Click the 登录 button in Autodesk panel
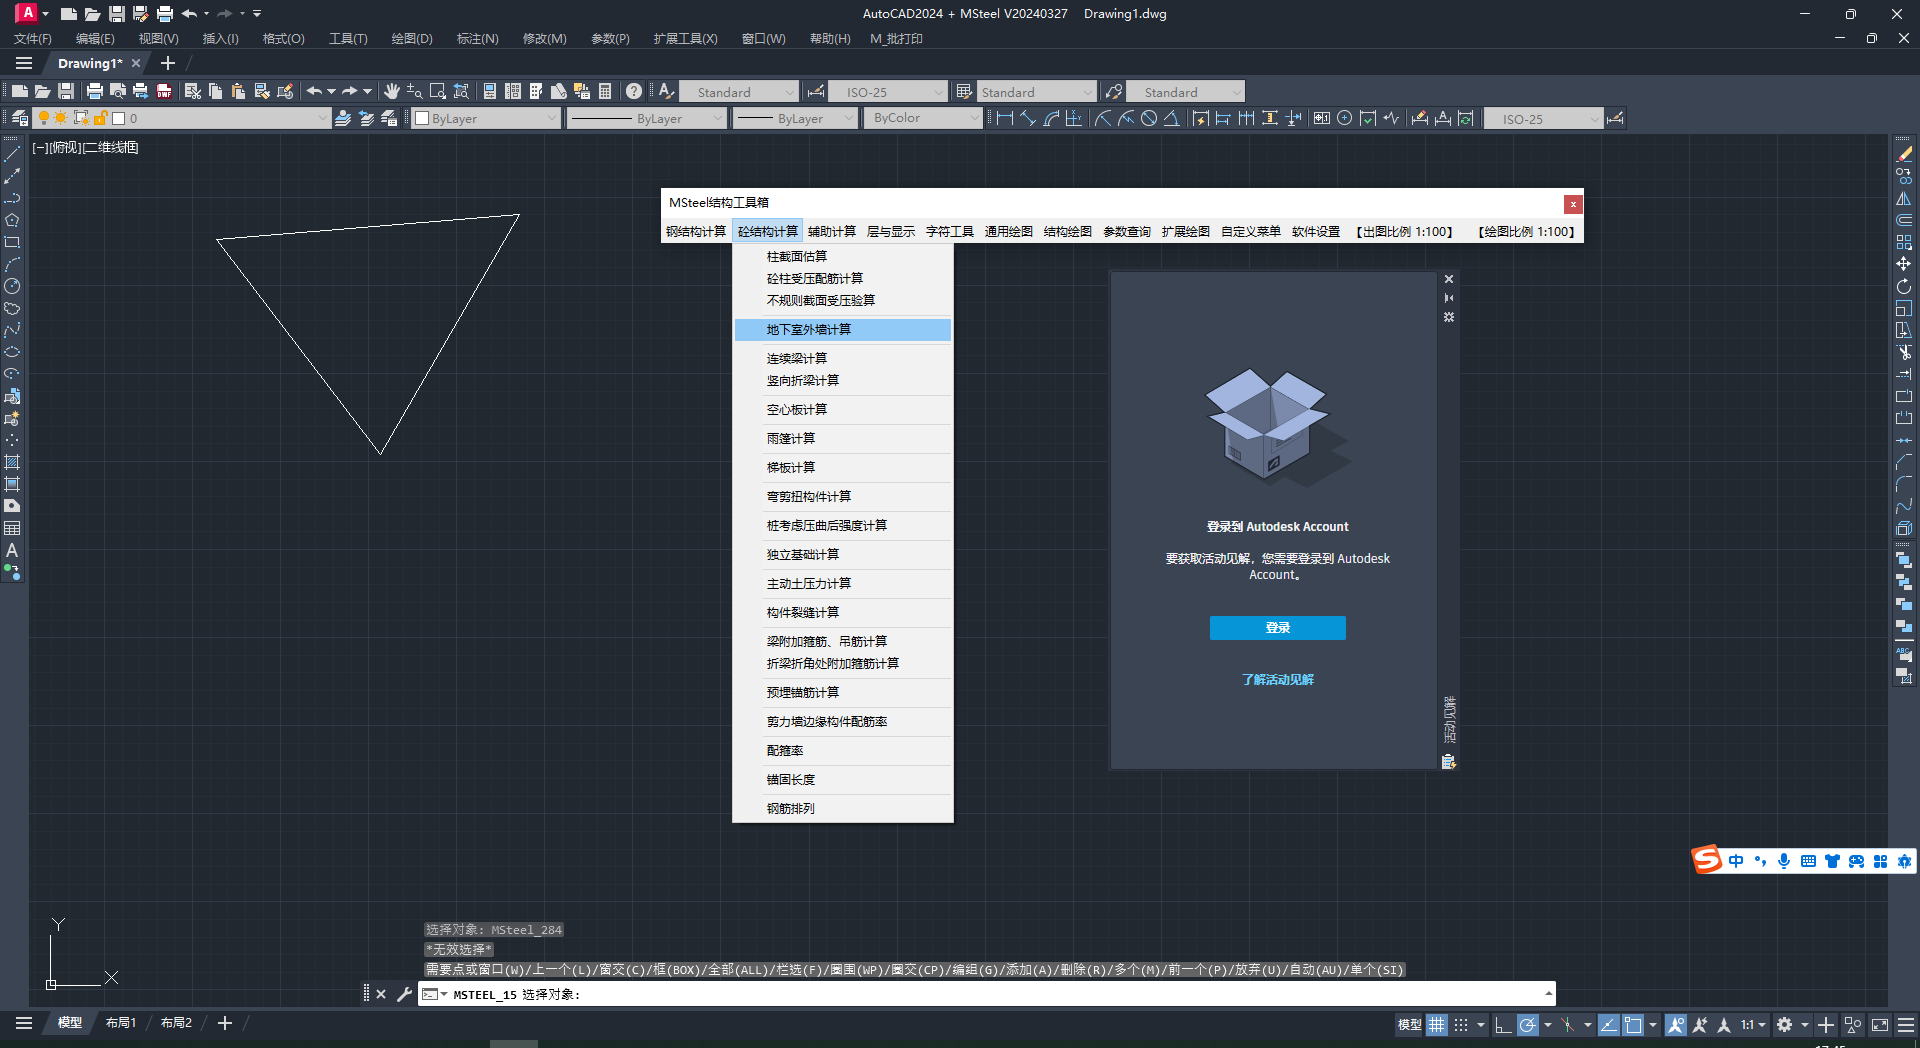The width and height of the screenshot is (1920, 1048). point(1277,628)
